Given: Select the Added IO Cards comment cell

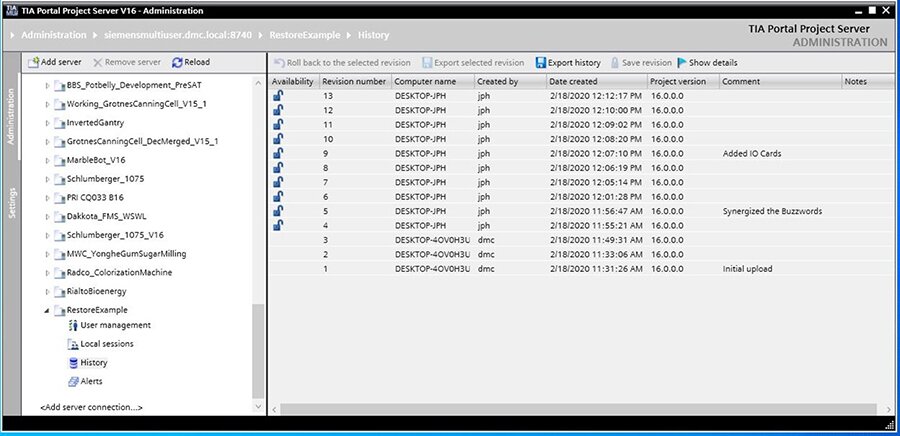Looking at the screenshot, I should click(752, 154).
